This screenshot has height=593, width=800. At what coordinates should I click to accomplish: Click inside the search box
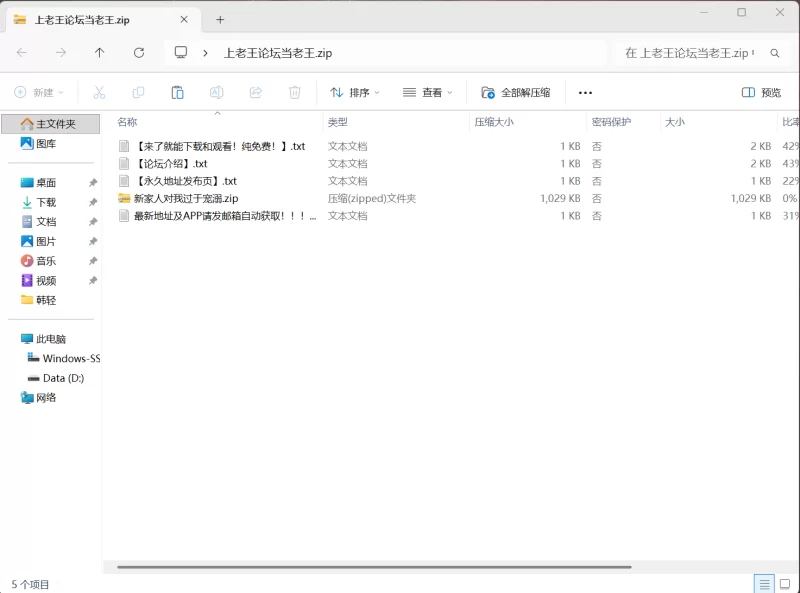pos(690,52)
